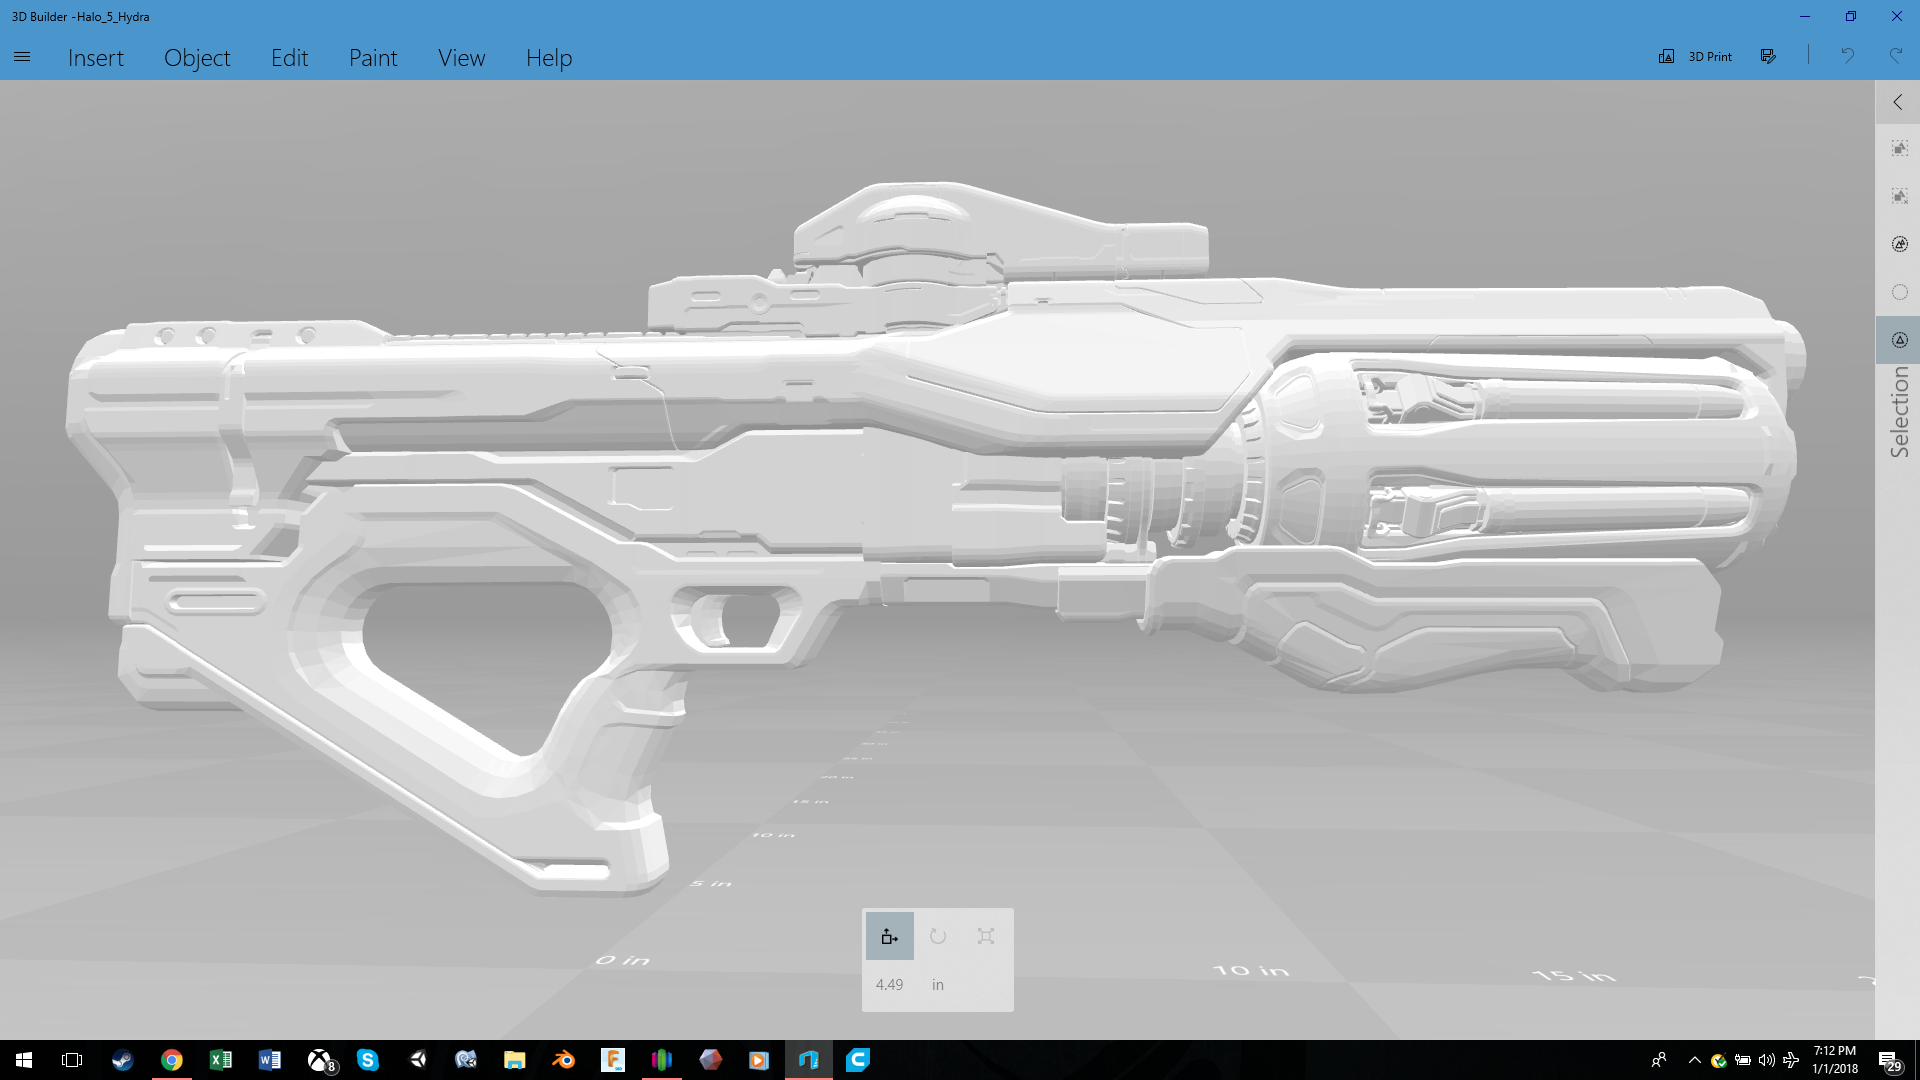1920x1080 pixels.
Task: Open Steam from the taskbar
Action: (122, 1060)
